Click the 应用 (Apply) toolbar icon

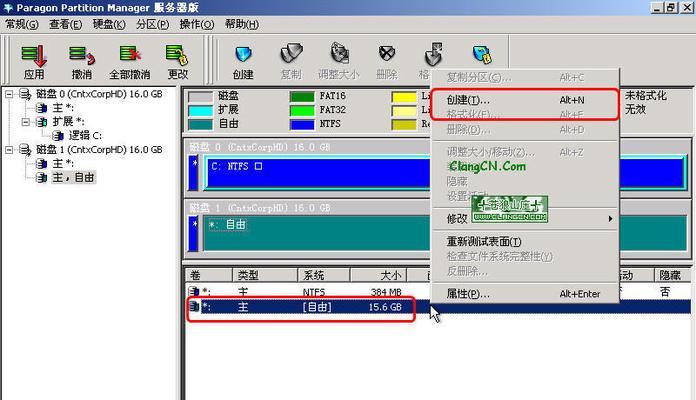click(34, 55)
